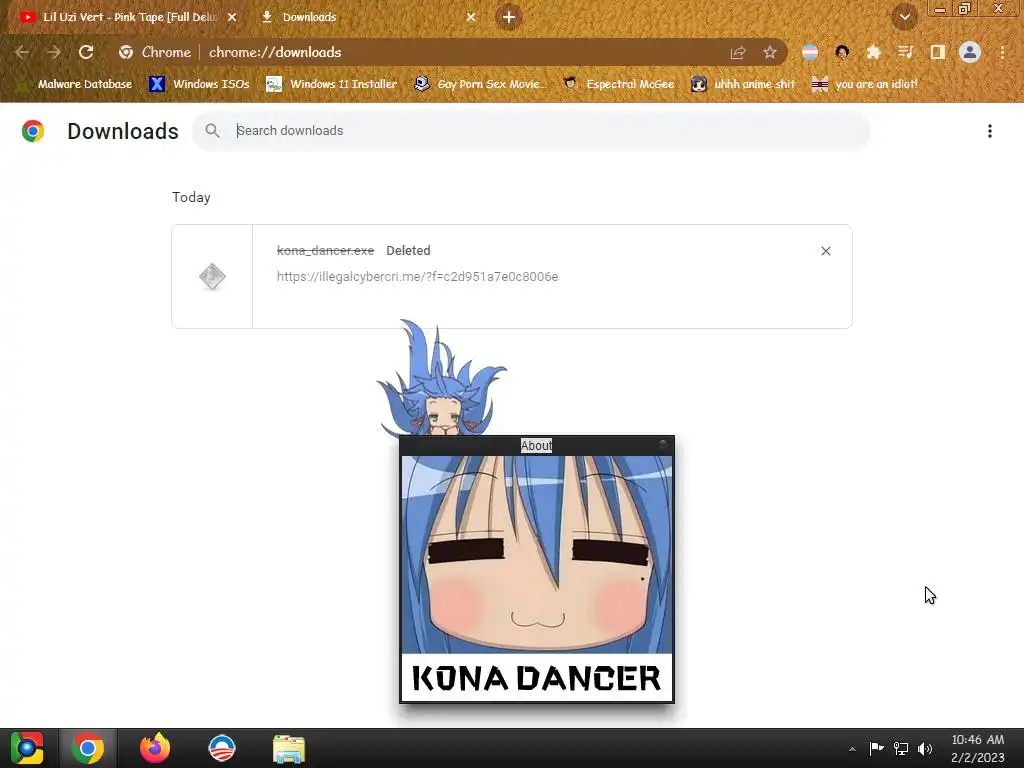Bookmark this page with the star icon
The width and height of the screenshot is (1024, 768).
770,52
